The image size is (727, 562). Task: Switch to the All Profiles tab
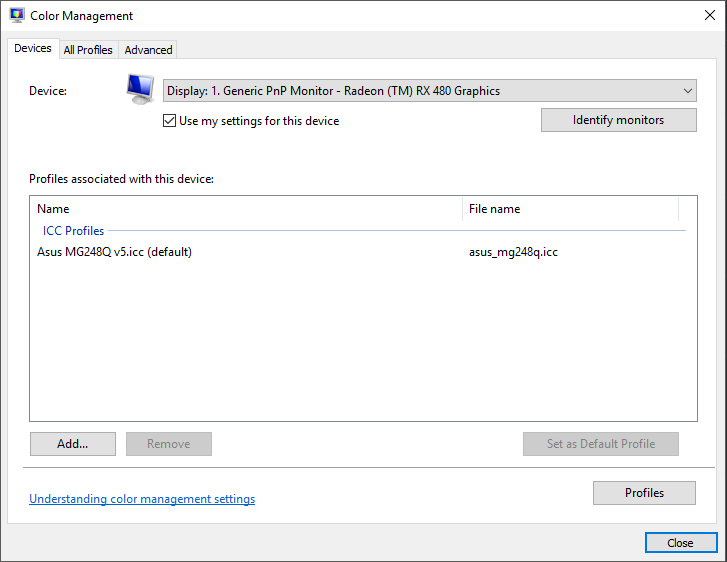(x=88, y=50)
